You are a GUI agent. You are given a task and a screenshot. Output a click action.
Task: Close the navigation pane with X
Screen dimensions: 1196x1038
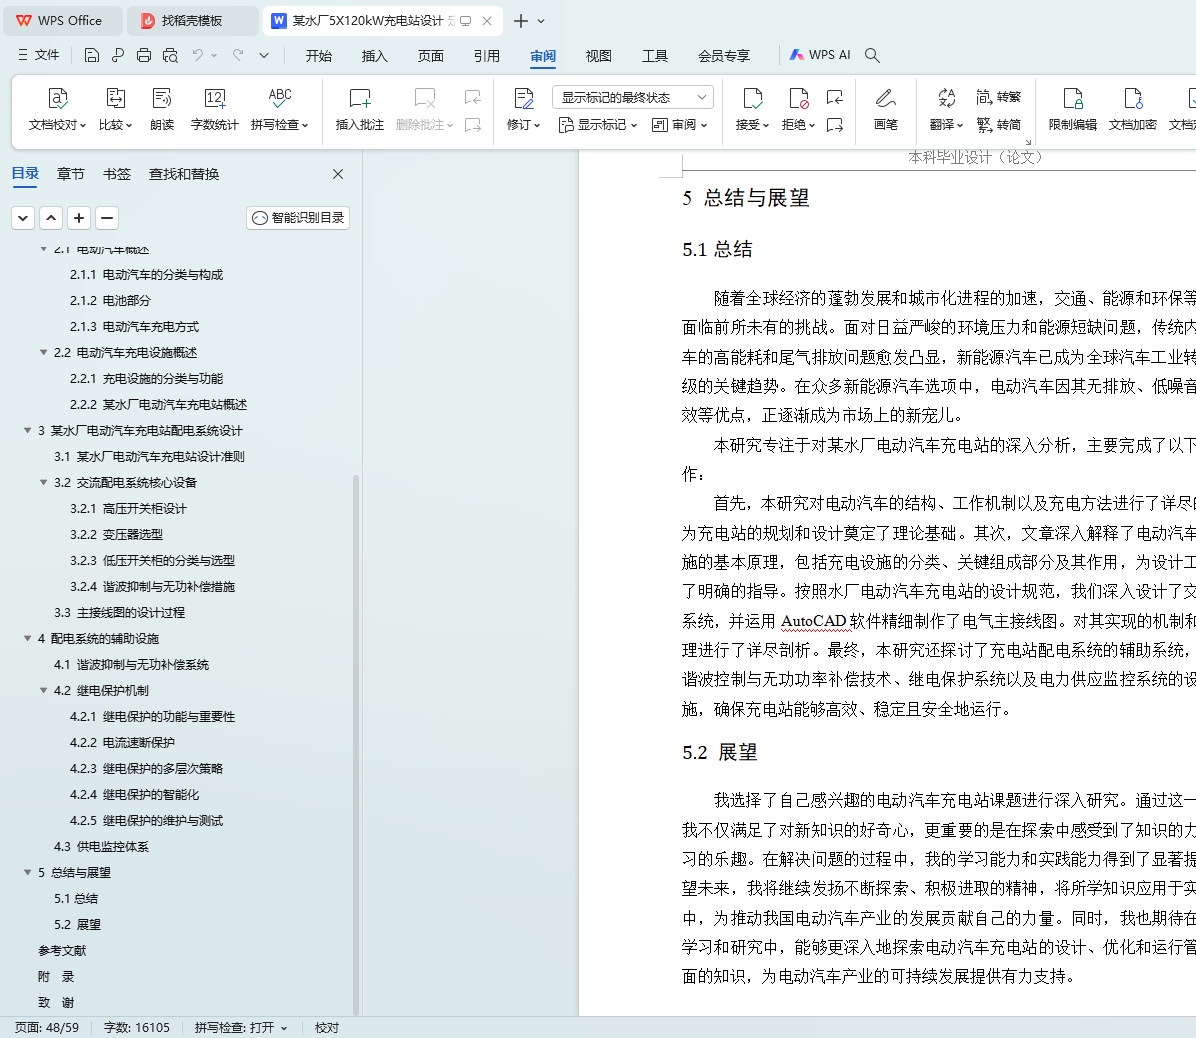338,174
